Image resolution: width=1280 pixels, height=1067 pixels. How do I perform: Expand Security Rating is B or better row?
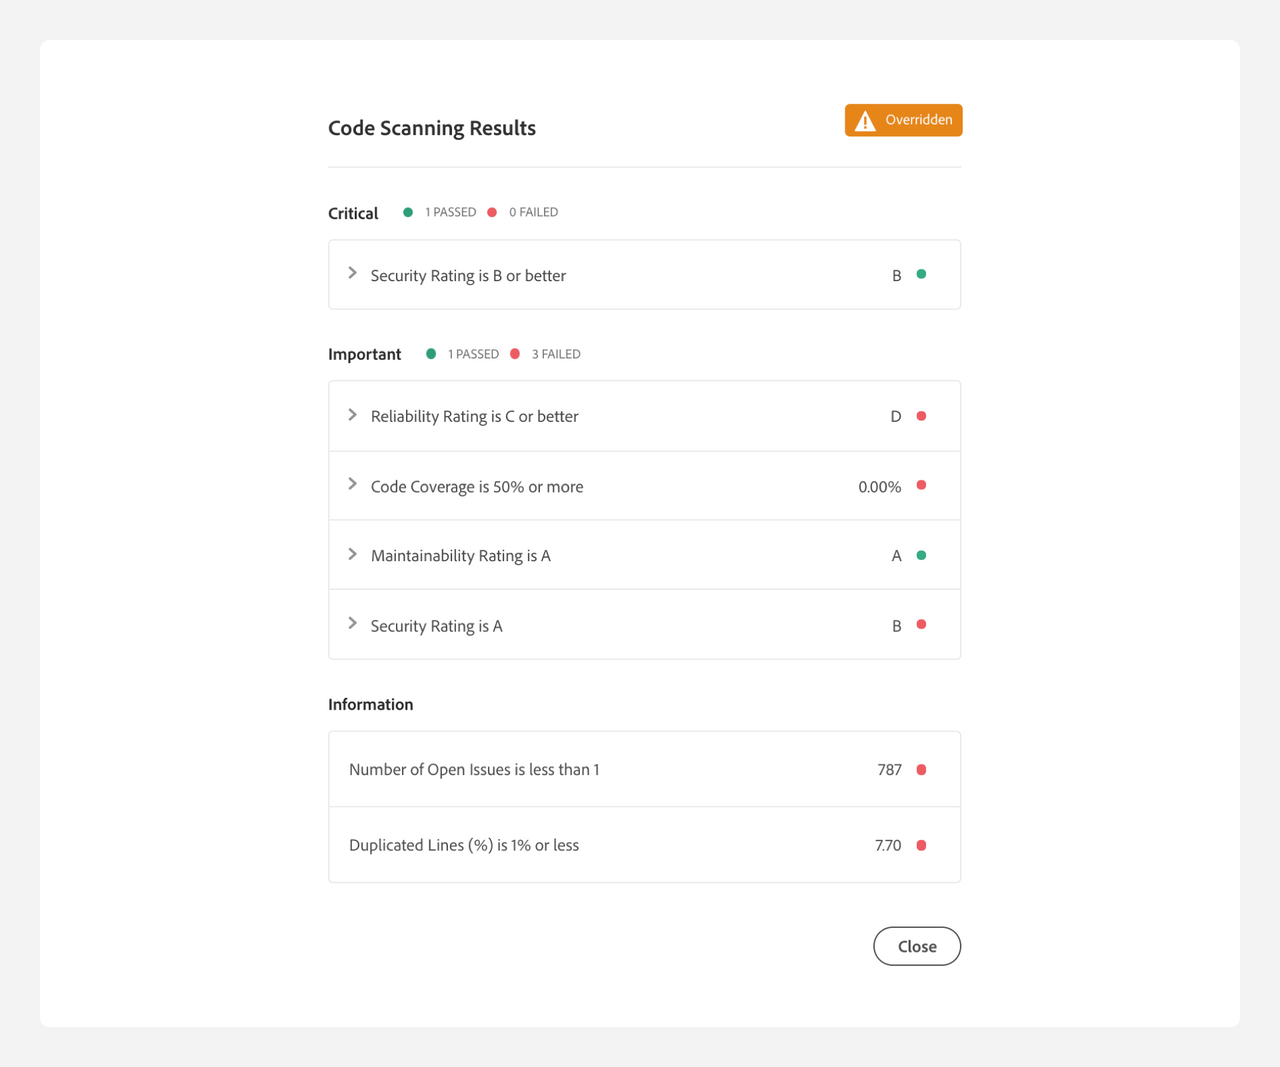[352, 273]
